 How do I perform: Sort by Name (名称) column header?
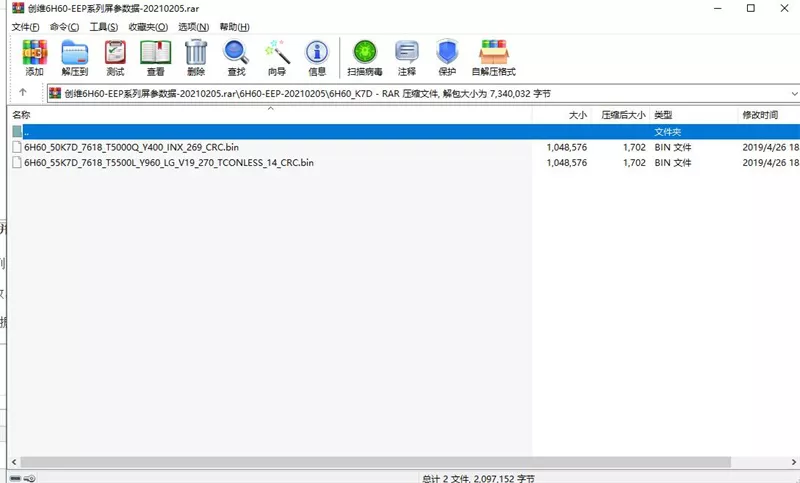coord(270,115)
